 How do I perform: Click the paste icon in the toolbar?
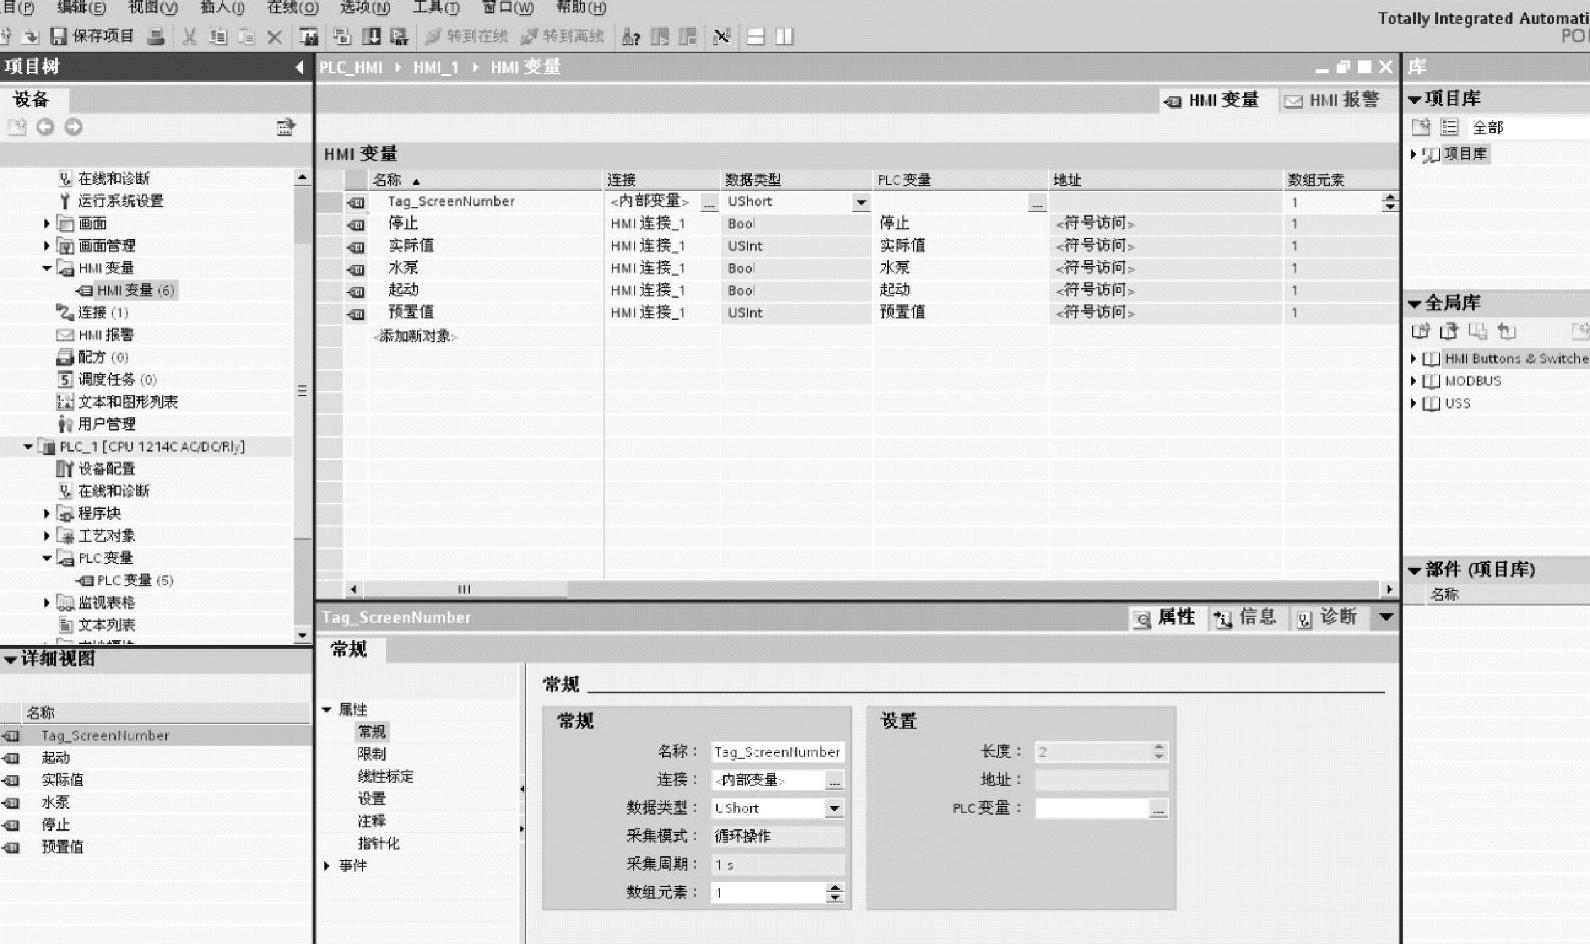tap(246, 37)
